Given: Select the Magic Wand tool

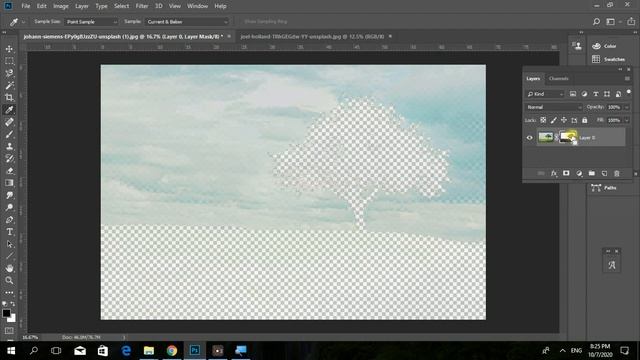Looking at the screenshot, I should click(9, 85).
